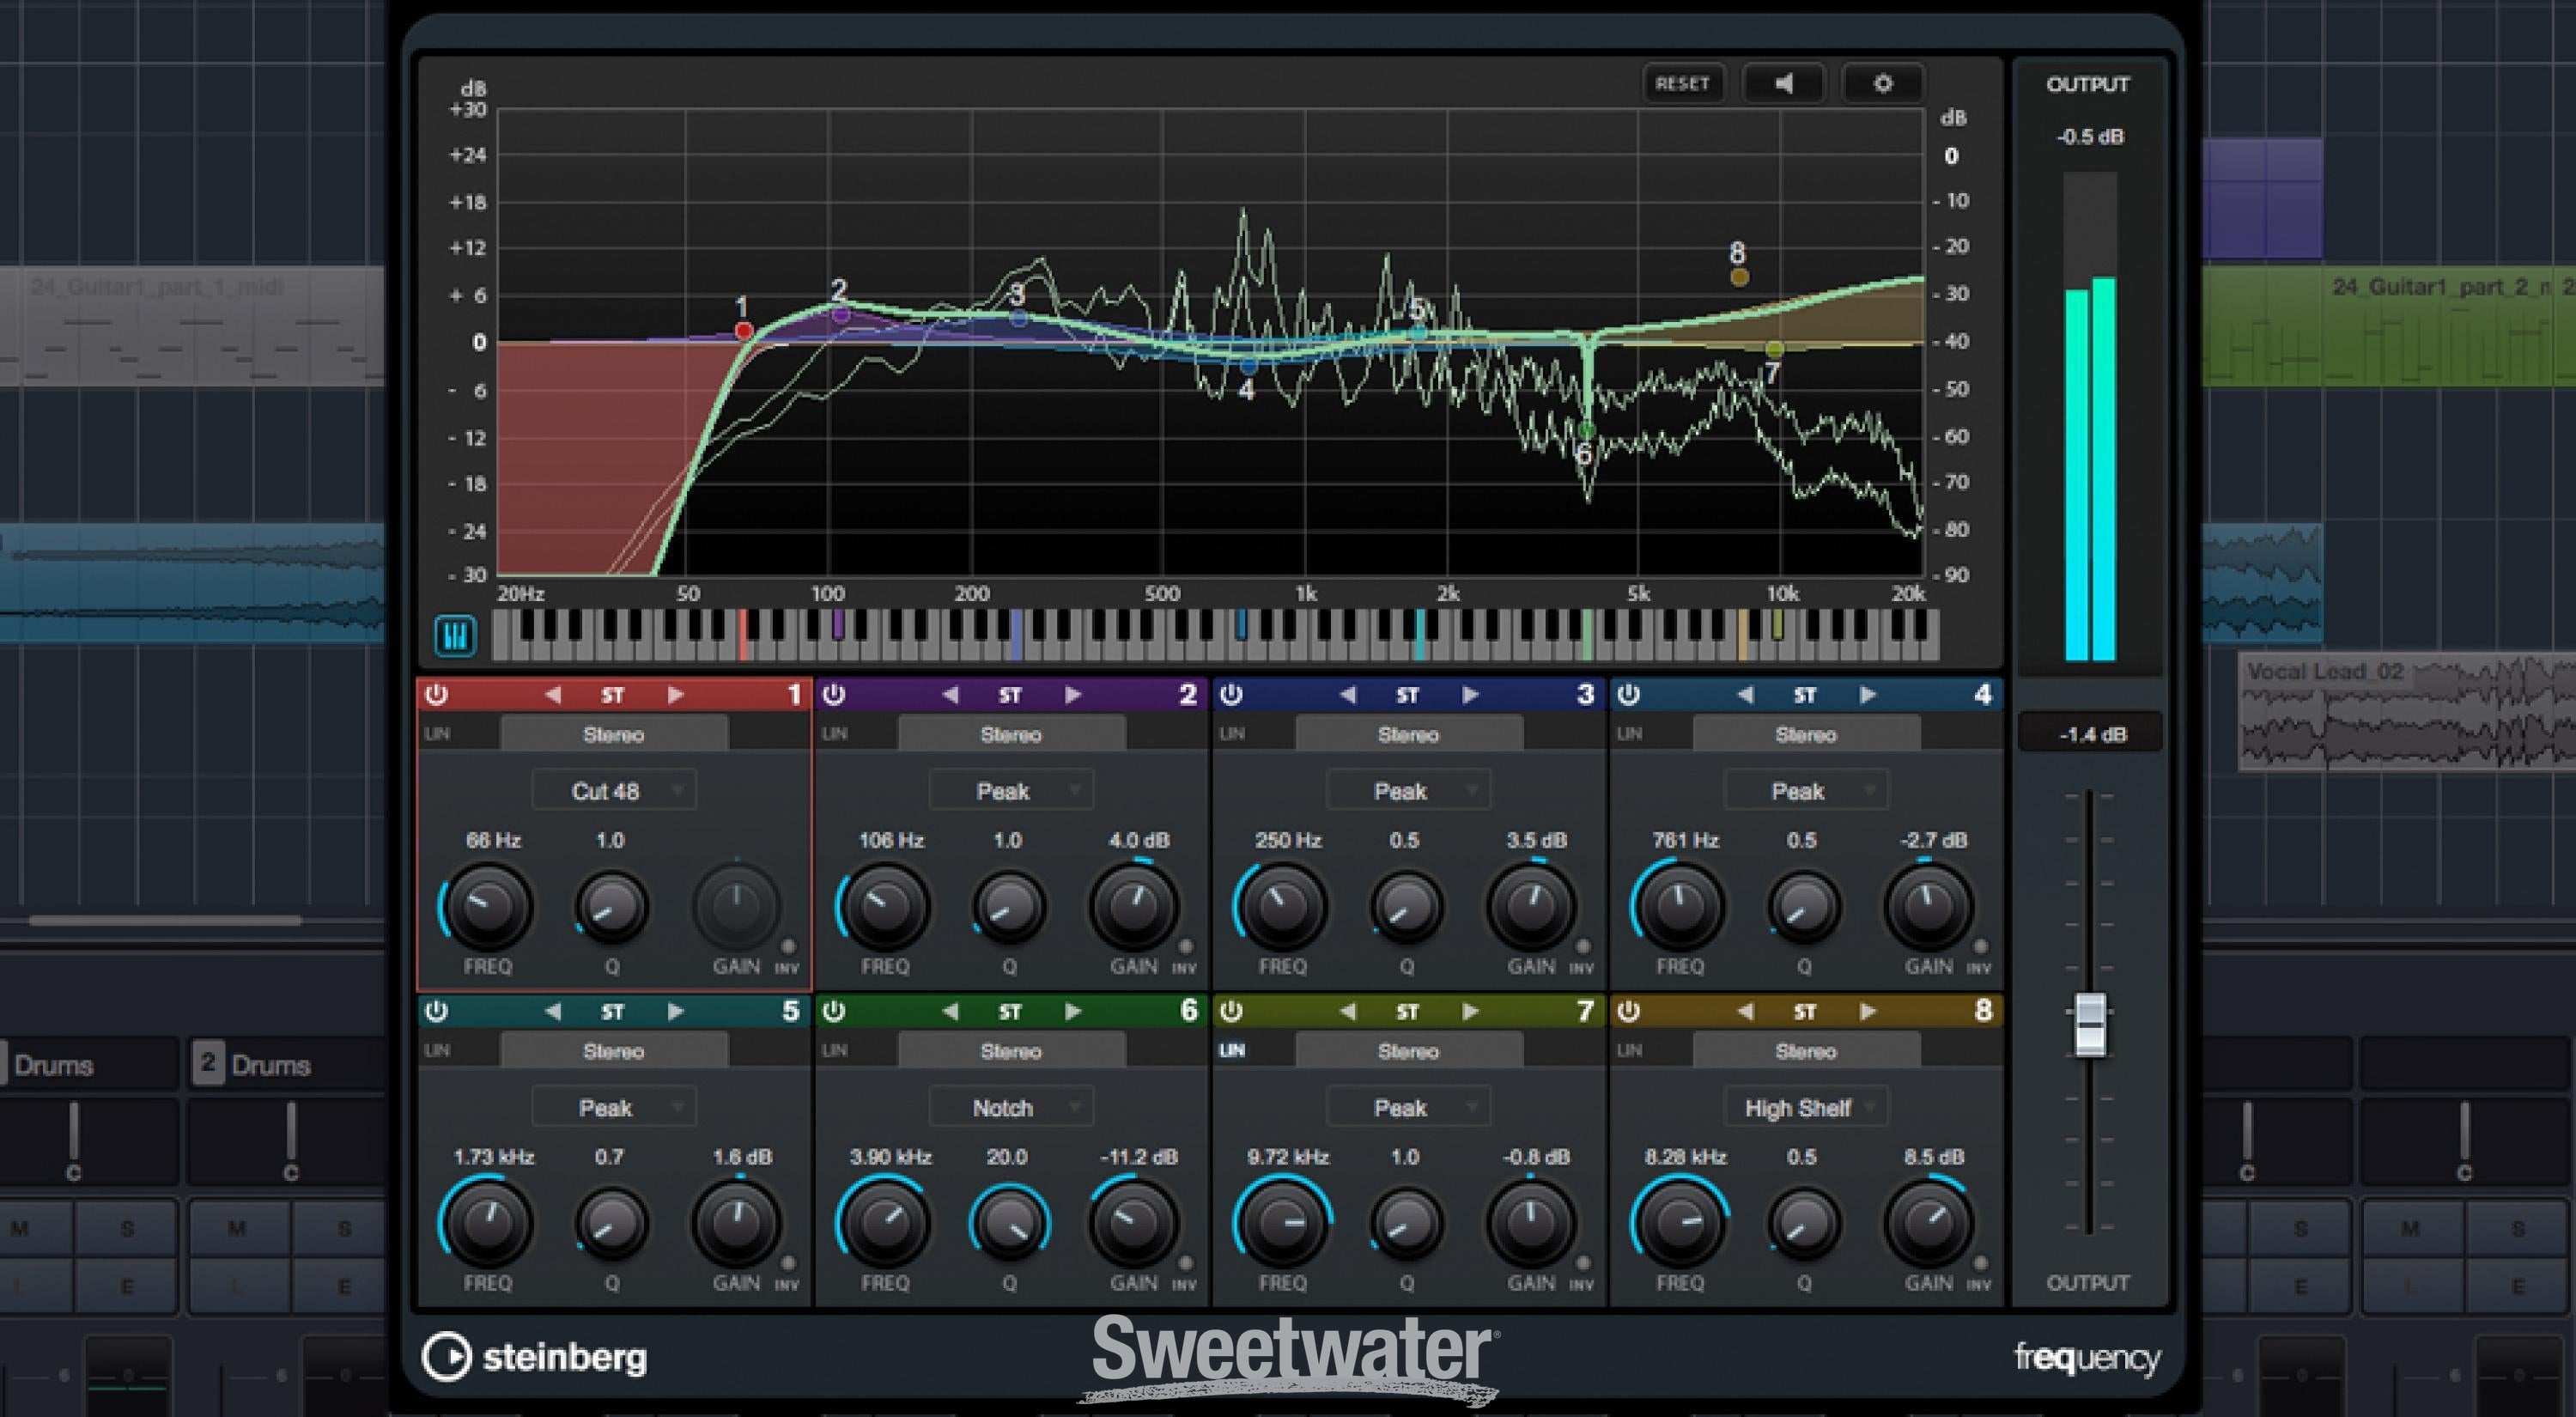2576x1417 pixels.
Task: Click band 6 left arrow
Action: [950, 1011]
